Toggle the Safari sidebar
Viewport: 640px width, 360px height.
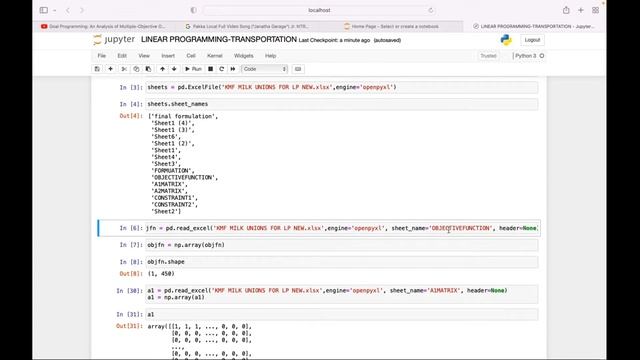(44, 10)
